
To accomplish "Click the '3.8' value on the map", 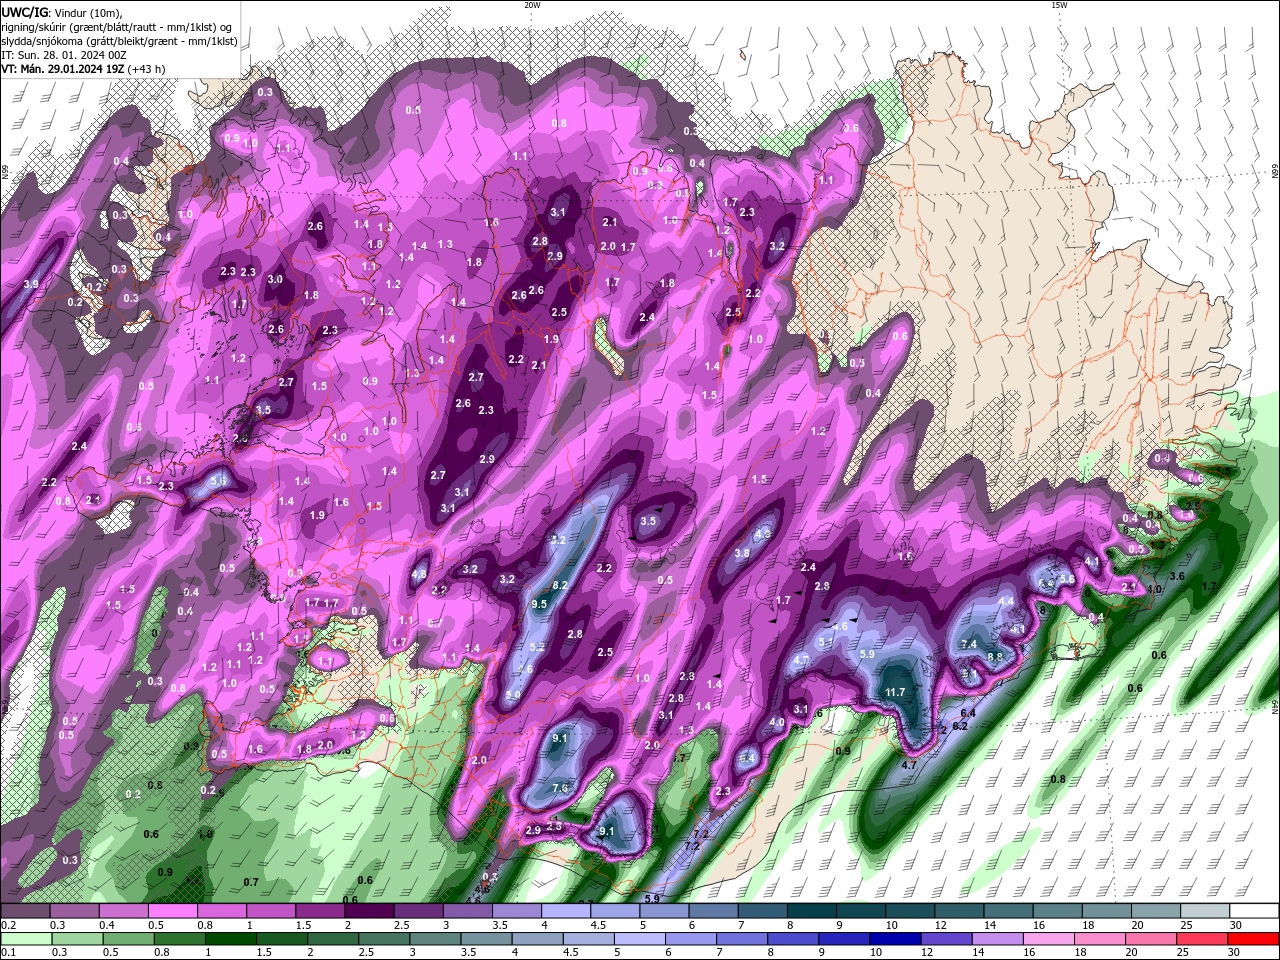I will 742,553.
